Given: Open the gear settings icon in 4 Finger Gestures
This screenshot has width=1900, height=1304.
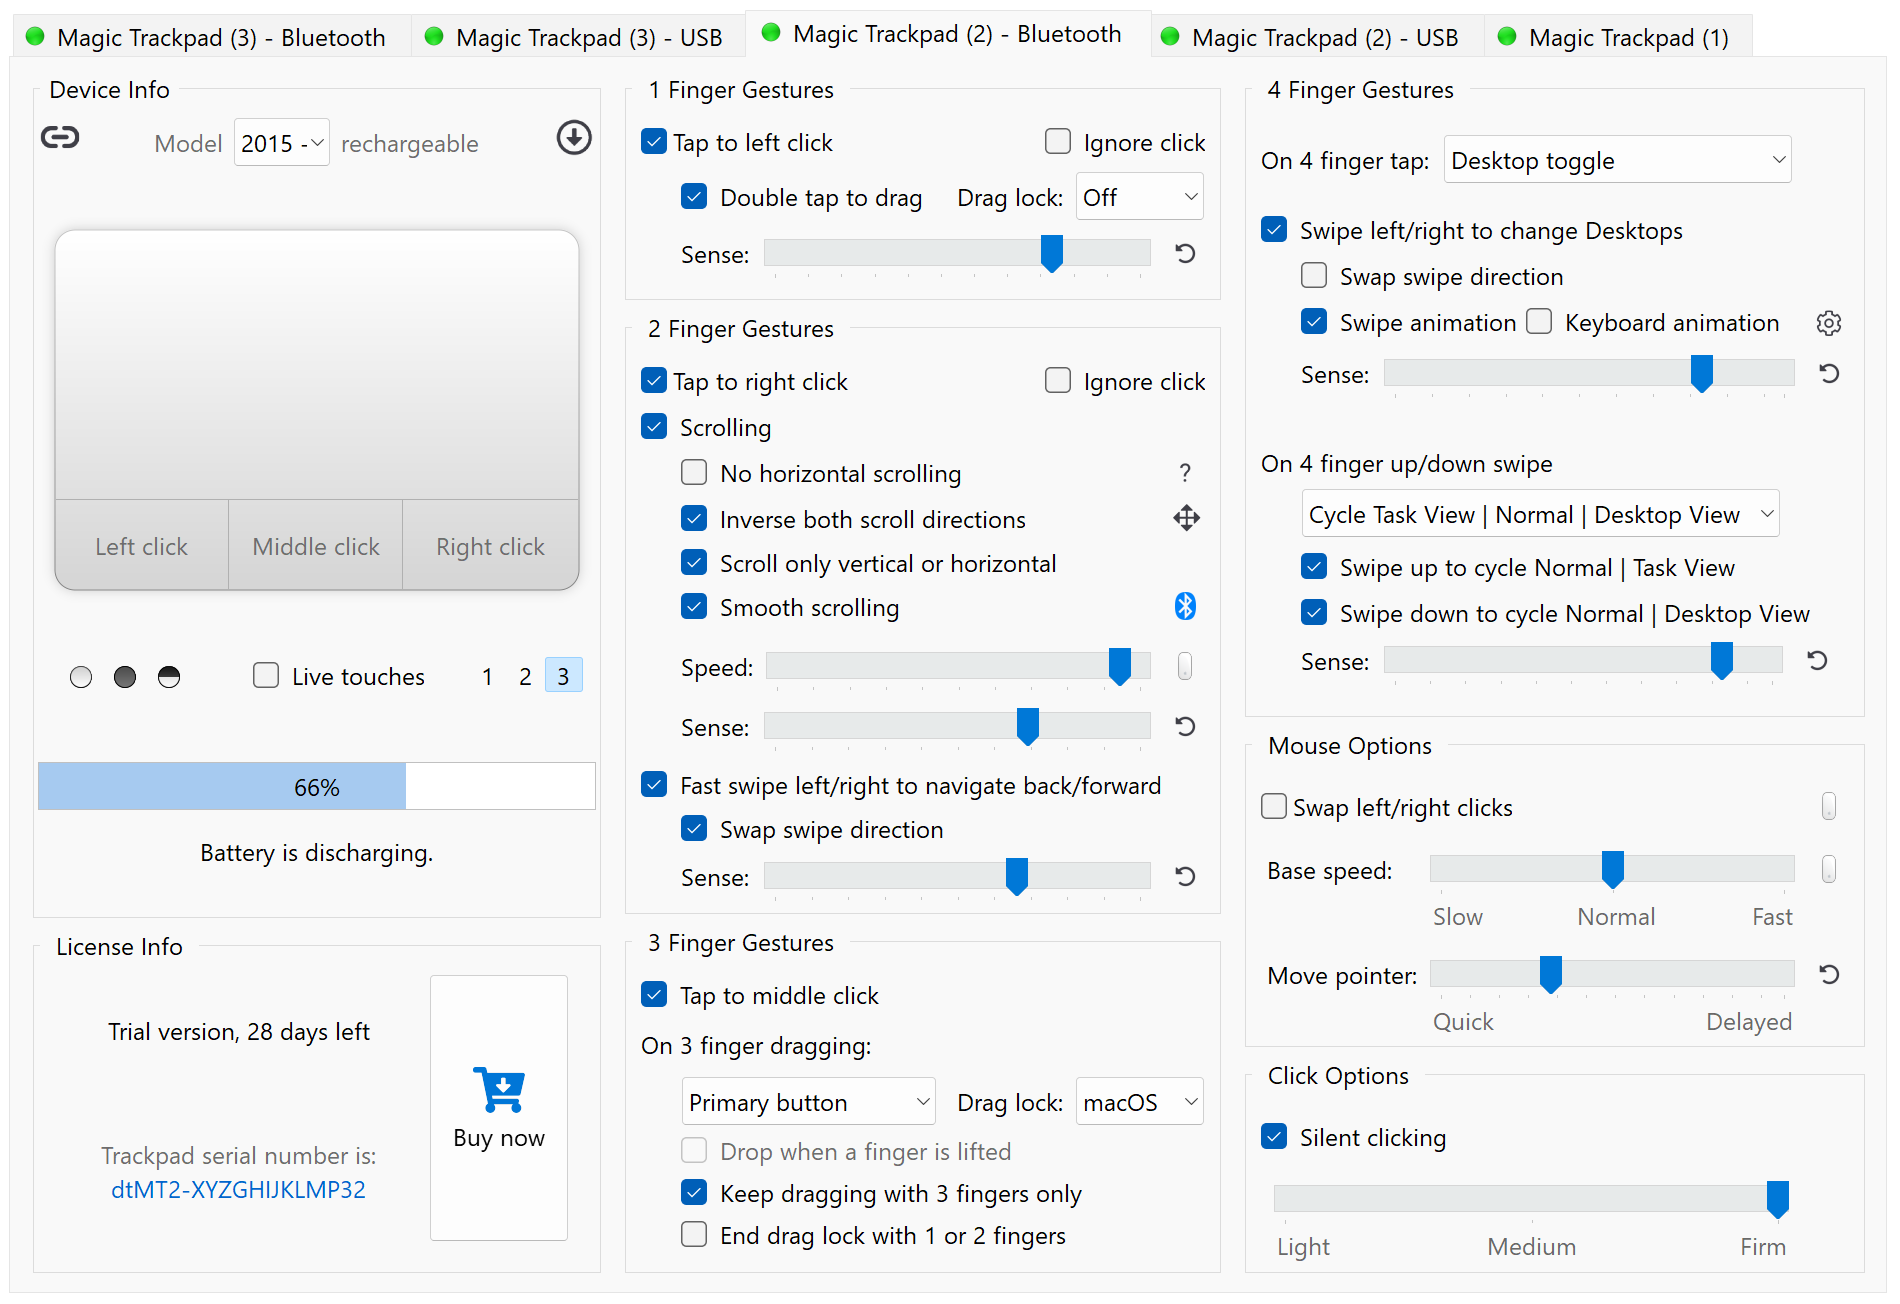Looking at the screenshot, I should click(1829, 322).
